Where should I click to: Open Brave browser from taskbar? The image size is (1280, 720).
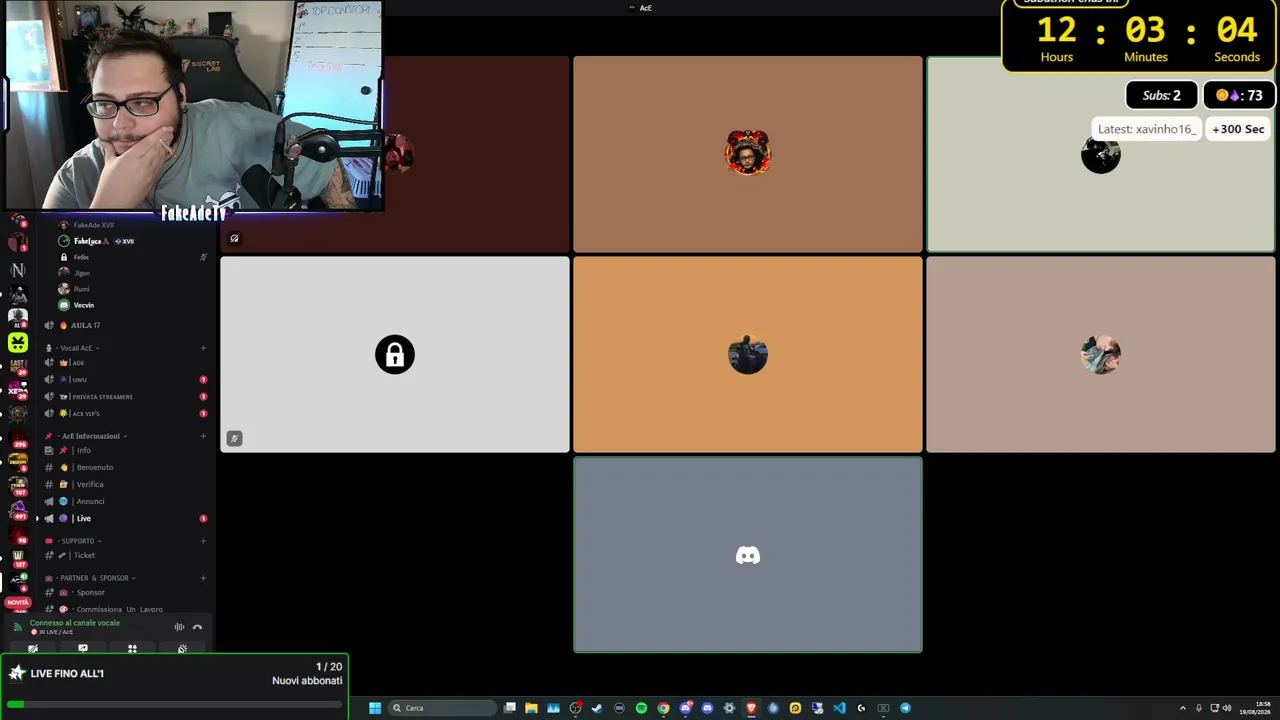pyautogui.click(x=751, y=708)
